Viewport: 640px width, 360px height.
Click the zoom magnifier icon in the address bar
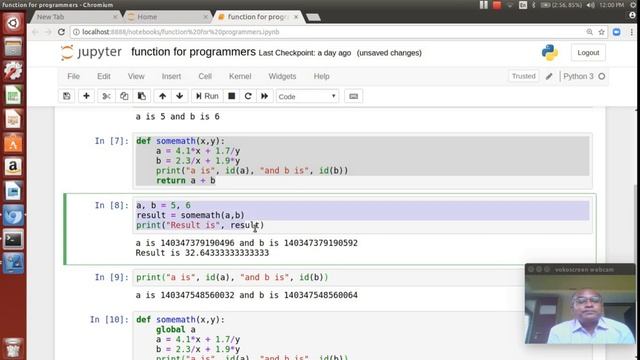(589, 32)
